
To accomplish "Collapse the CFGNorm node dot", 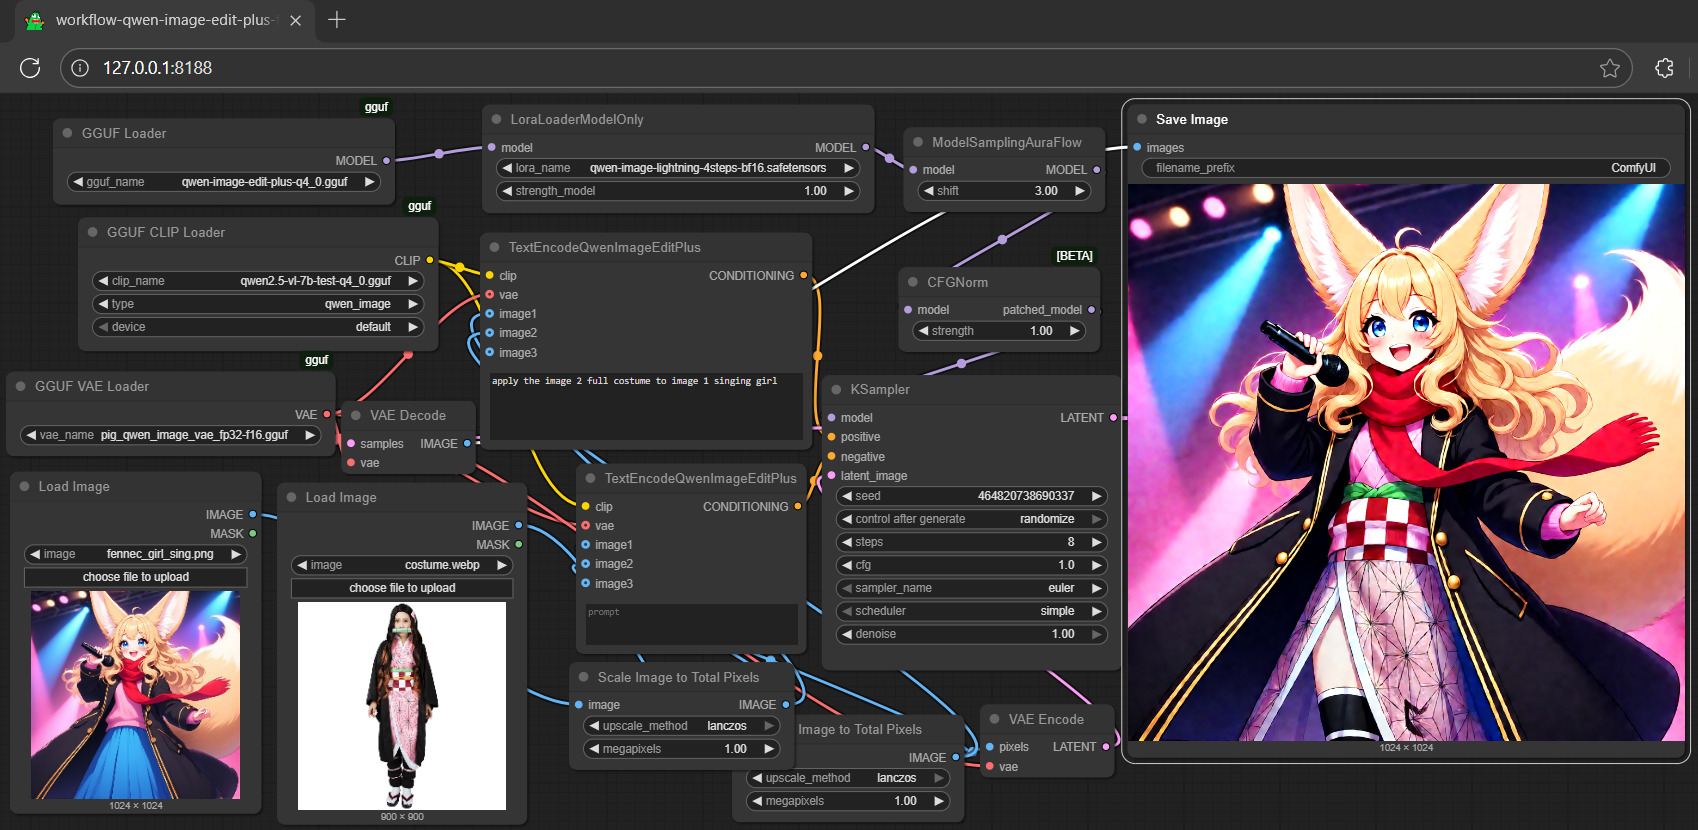I will pos(913,282).
